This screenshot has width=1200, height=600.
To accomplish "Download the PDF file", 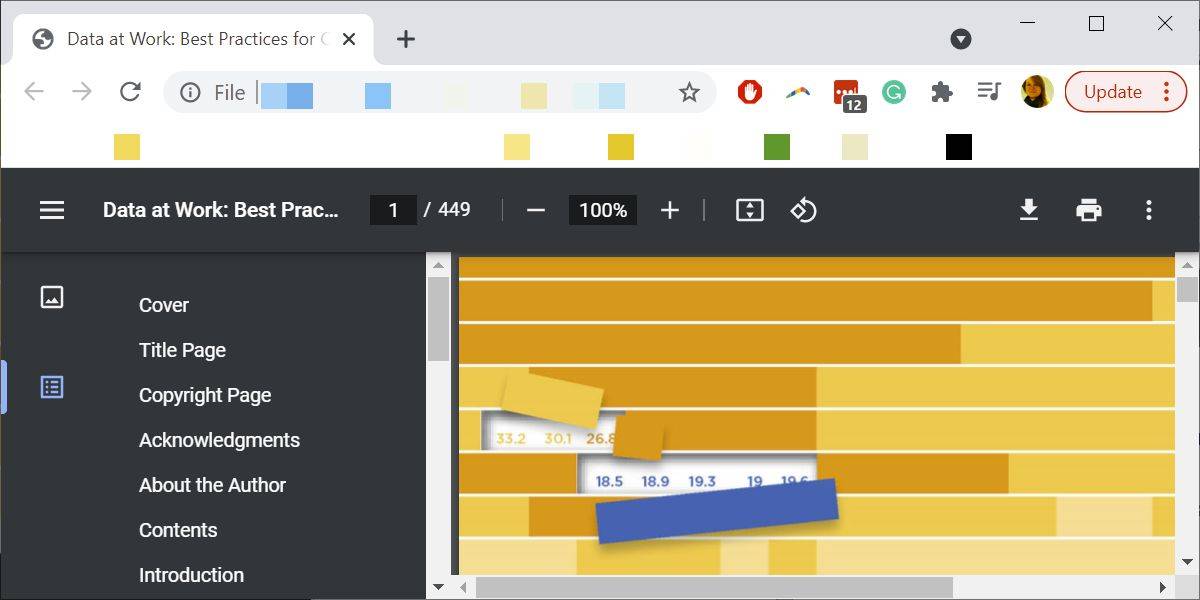I will click(x=1029, y=210).
